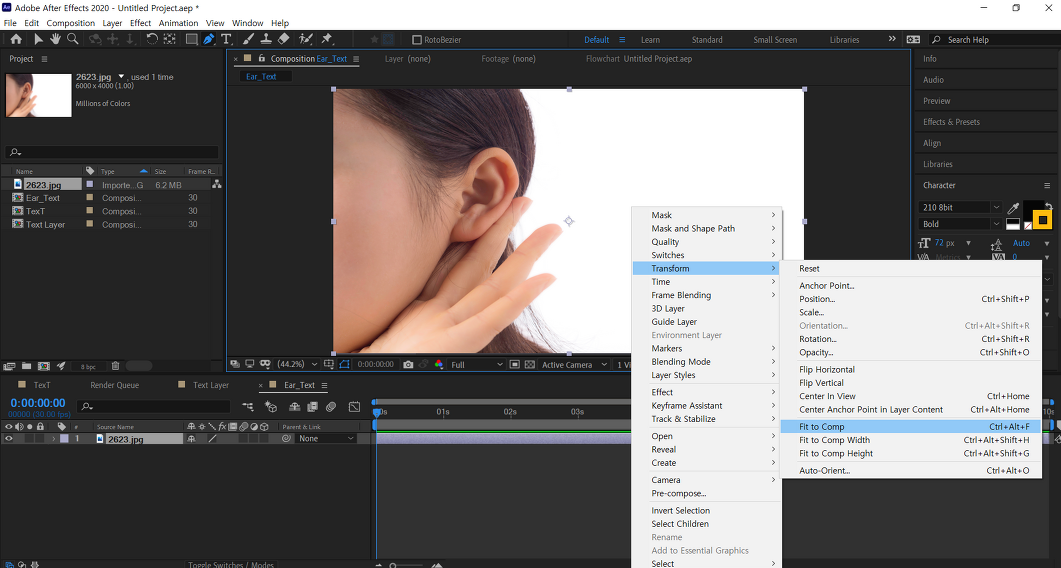
Task: Pick the Clone Stamp tool
Action: point(265,40)
